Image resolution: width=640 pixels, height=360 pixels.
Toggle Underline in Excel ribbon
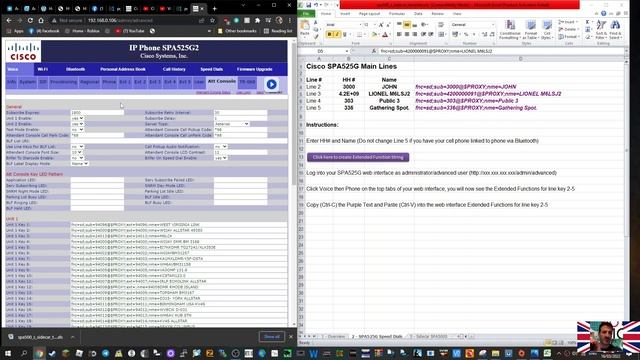[x=344, y=35]
